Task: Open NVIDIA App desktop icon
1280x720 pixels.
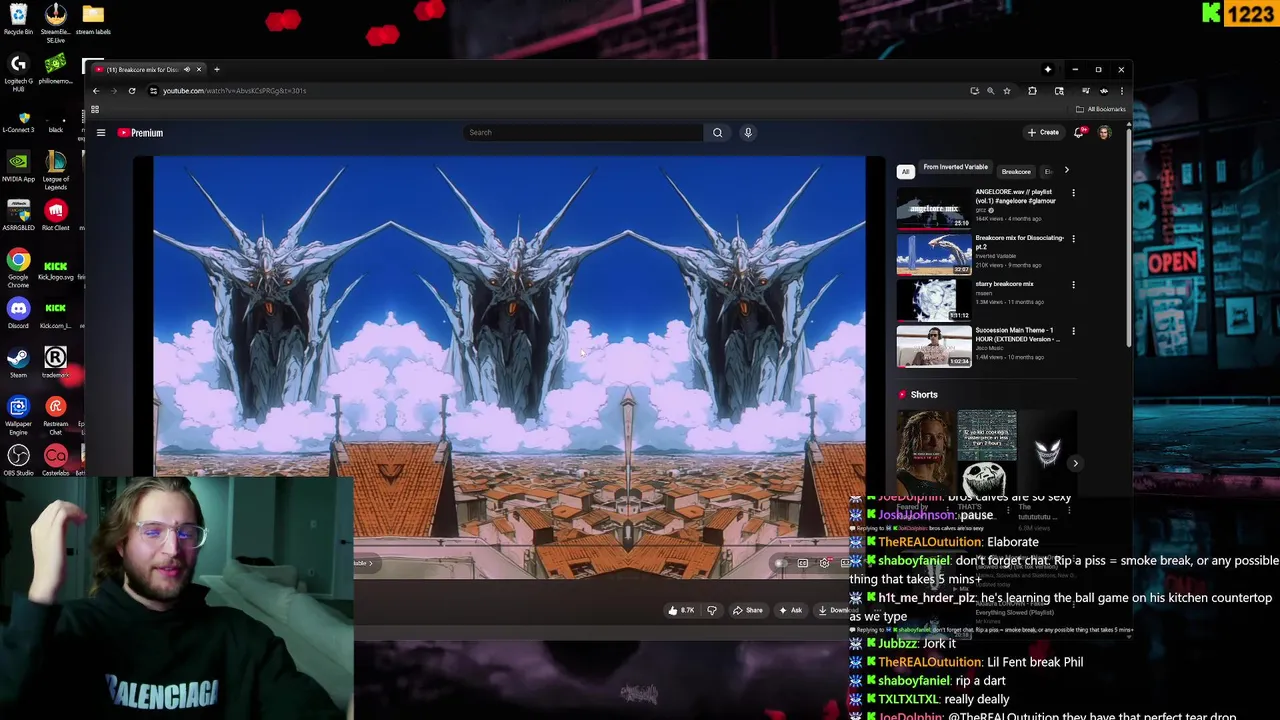Action: (x=18, y=166)
